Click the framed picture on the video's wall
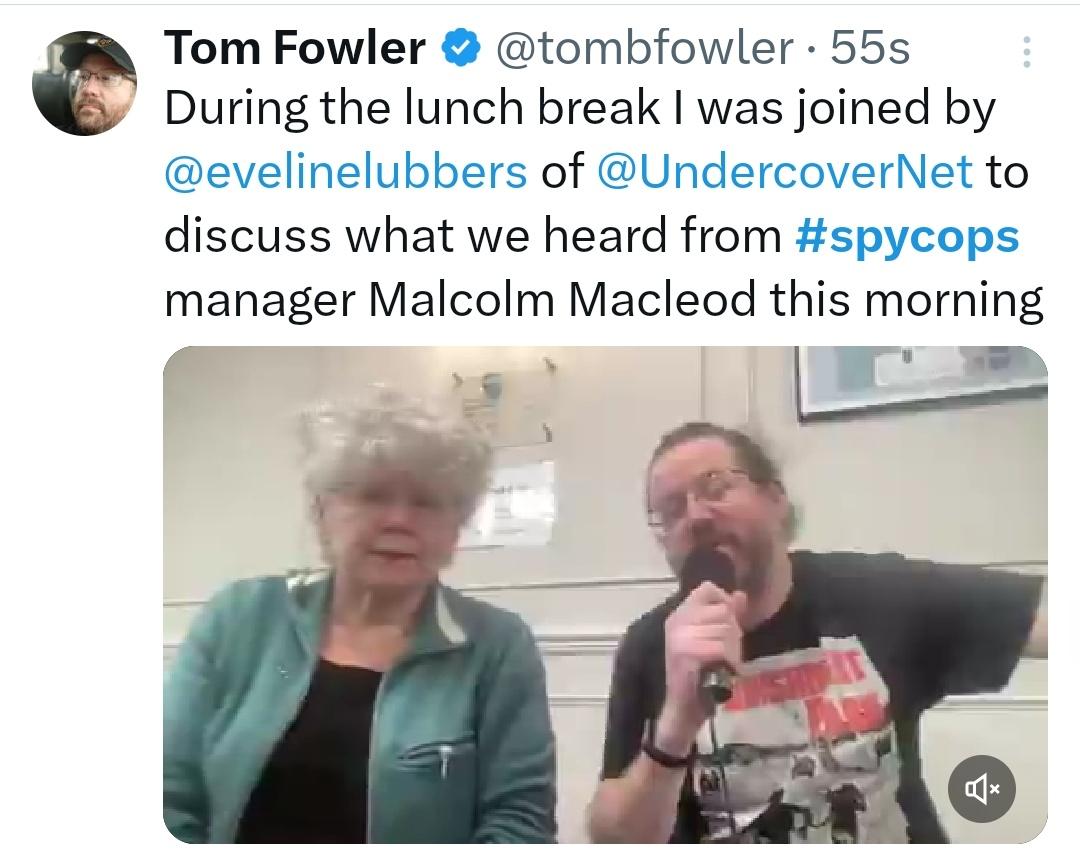The width and height of the screenshot is (1080, 853). pyautogui.click(x=922, y=380)
